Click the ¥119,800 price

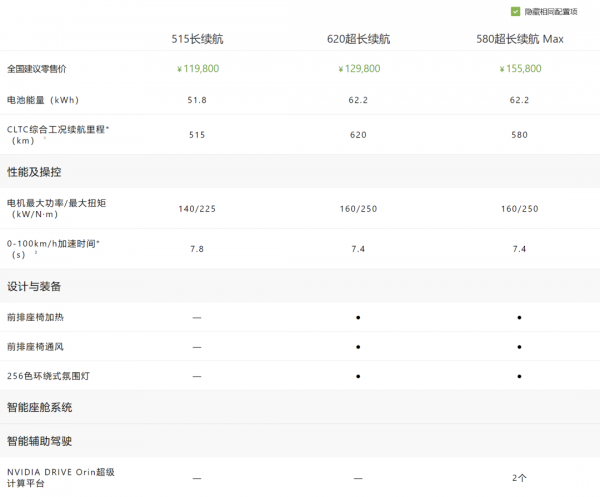pos(197,69)
